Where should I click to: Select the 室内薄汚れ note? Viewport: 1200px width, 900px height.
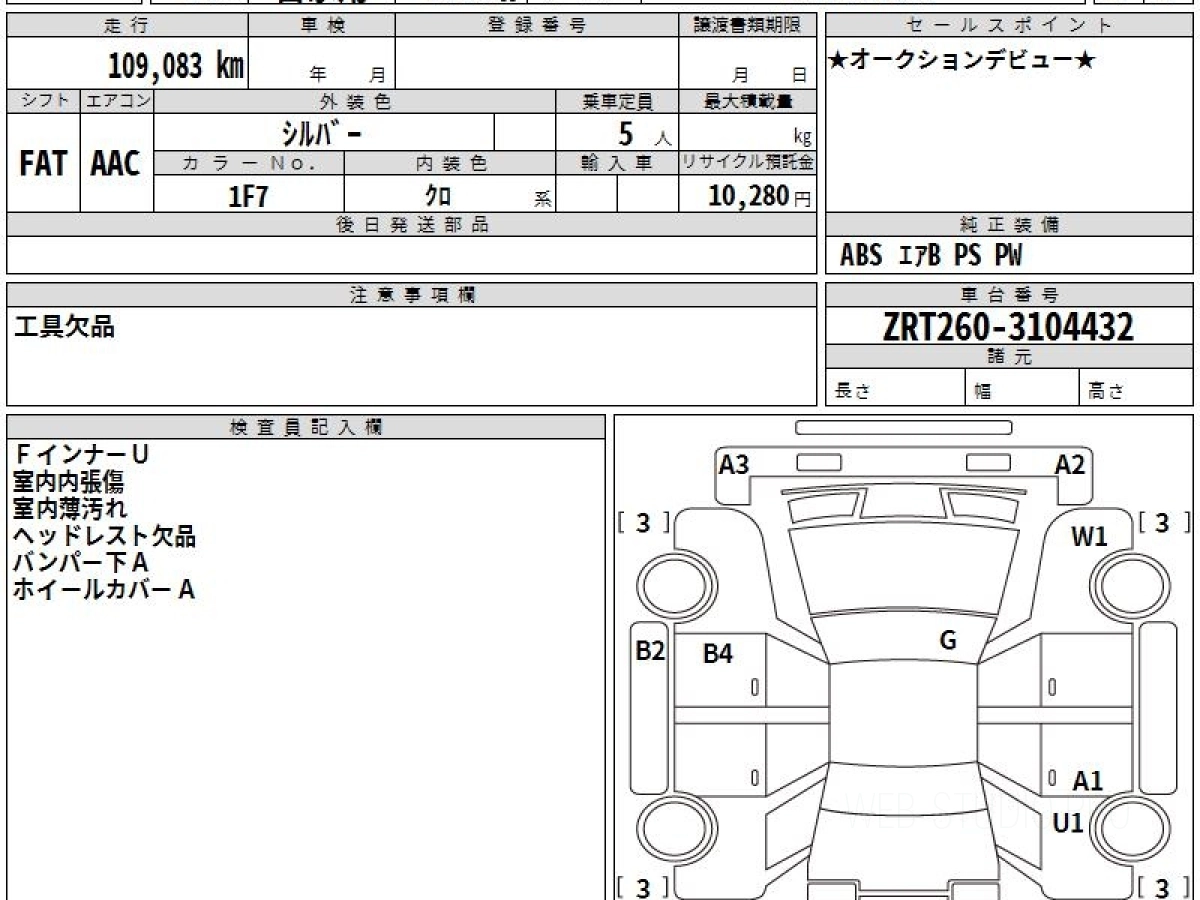pos(70,509)
